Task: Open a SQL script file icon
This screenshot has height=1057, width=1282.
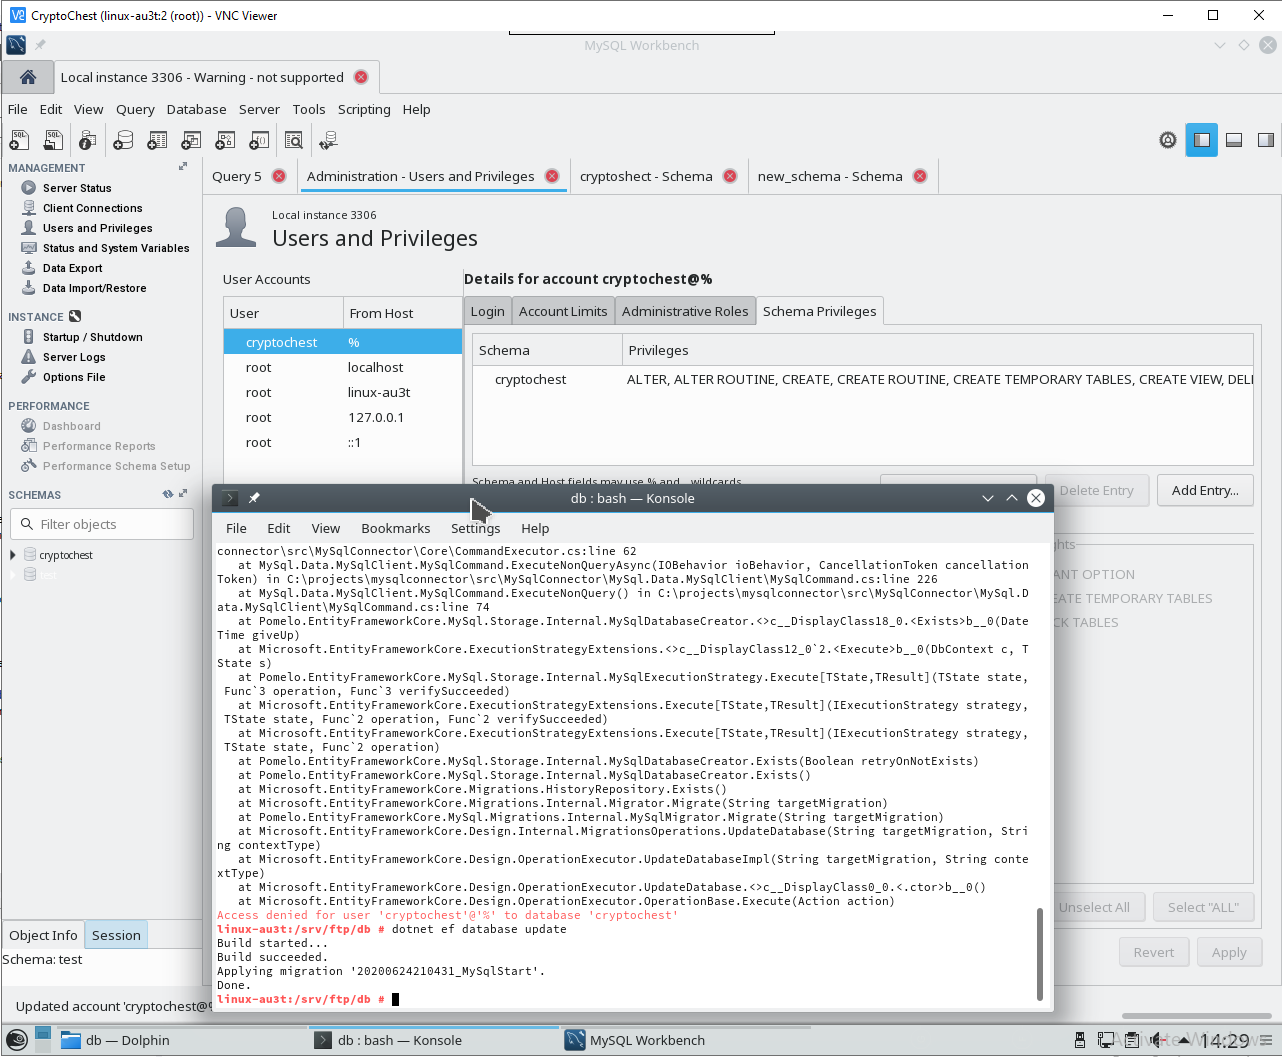Action: click(54, 140)
